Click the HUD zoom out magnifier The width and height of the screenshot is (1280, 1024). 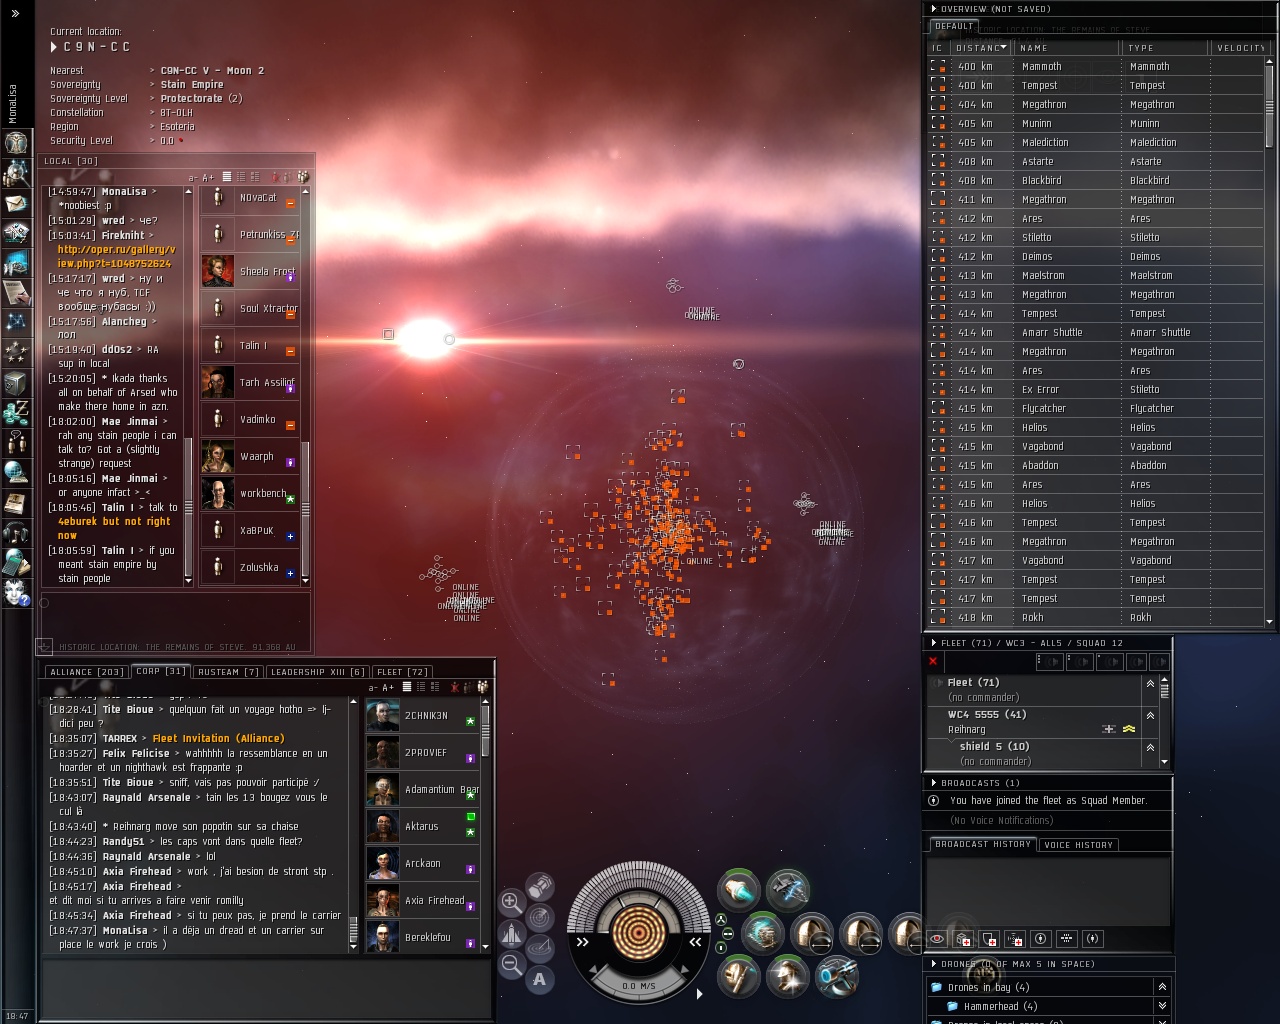[511, 964]
